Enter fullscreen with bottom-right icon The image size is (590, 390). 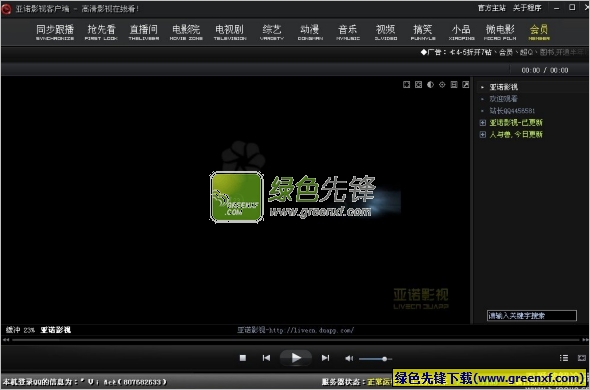click(x=582, y=358)
